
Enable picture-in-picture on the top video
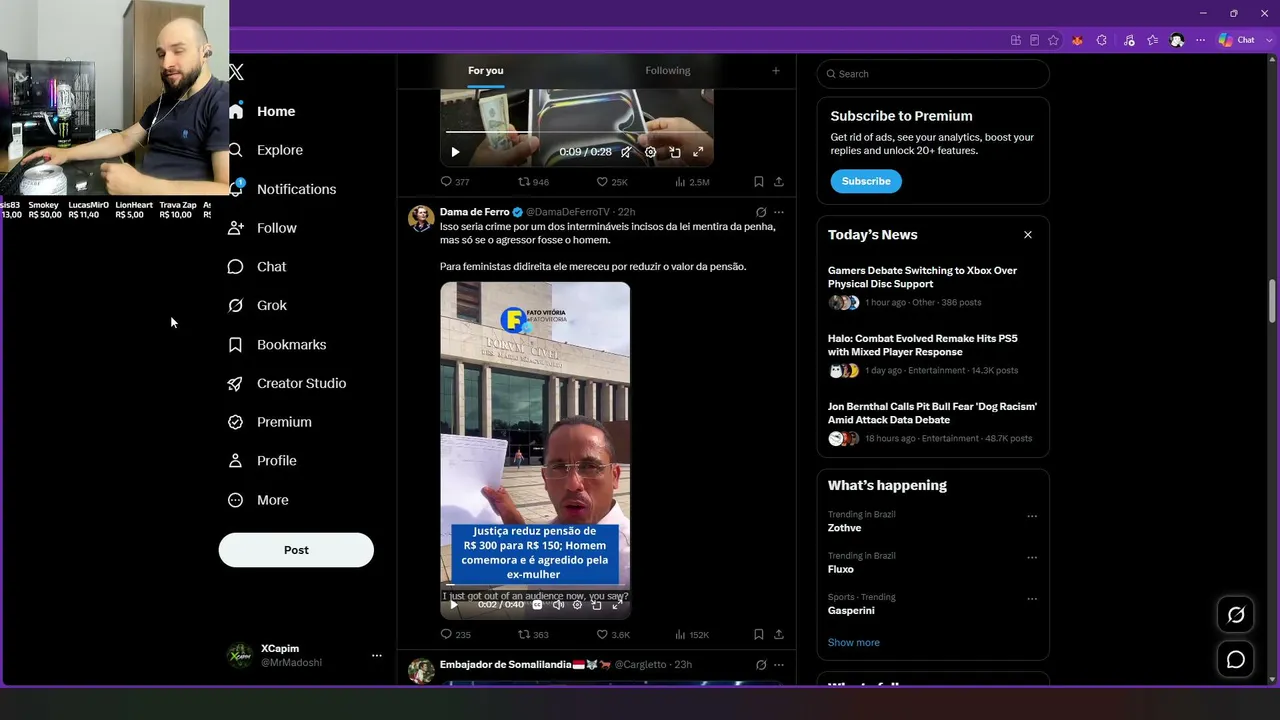pos(675,152)
